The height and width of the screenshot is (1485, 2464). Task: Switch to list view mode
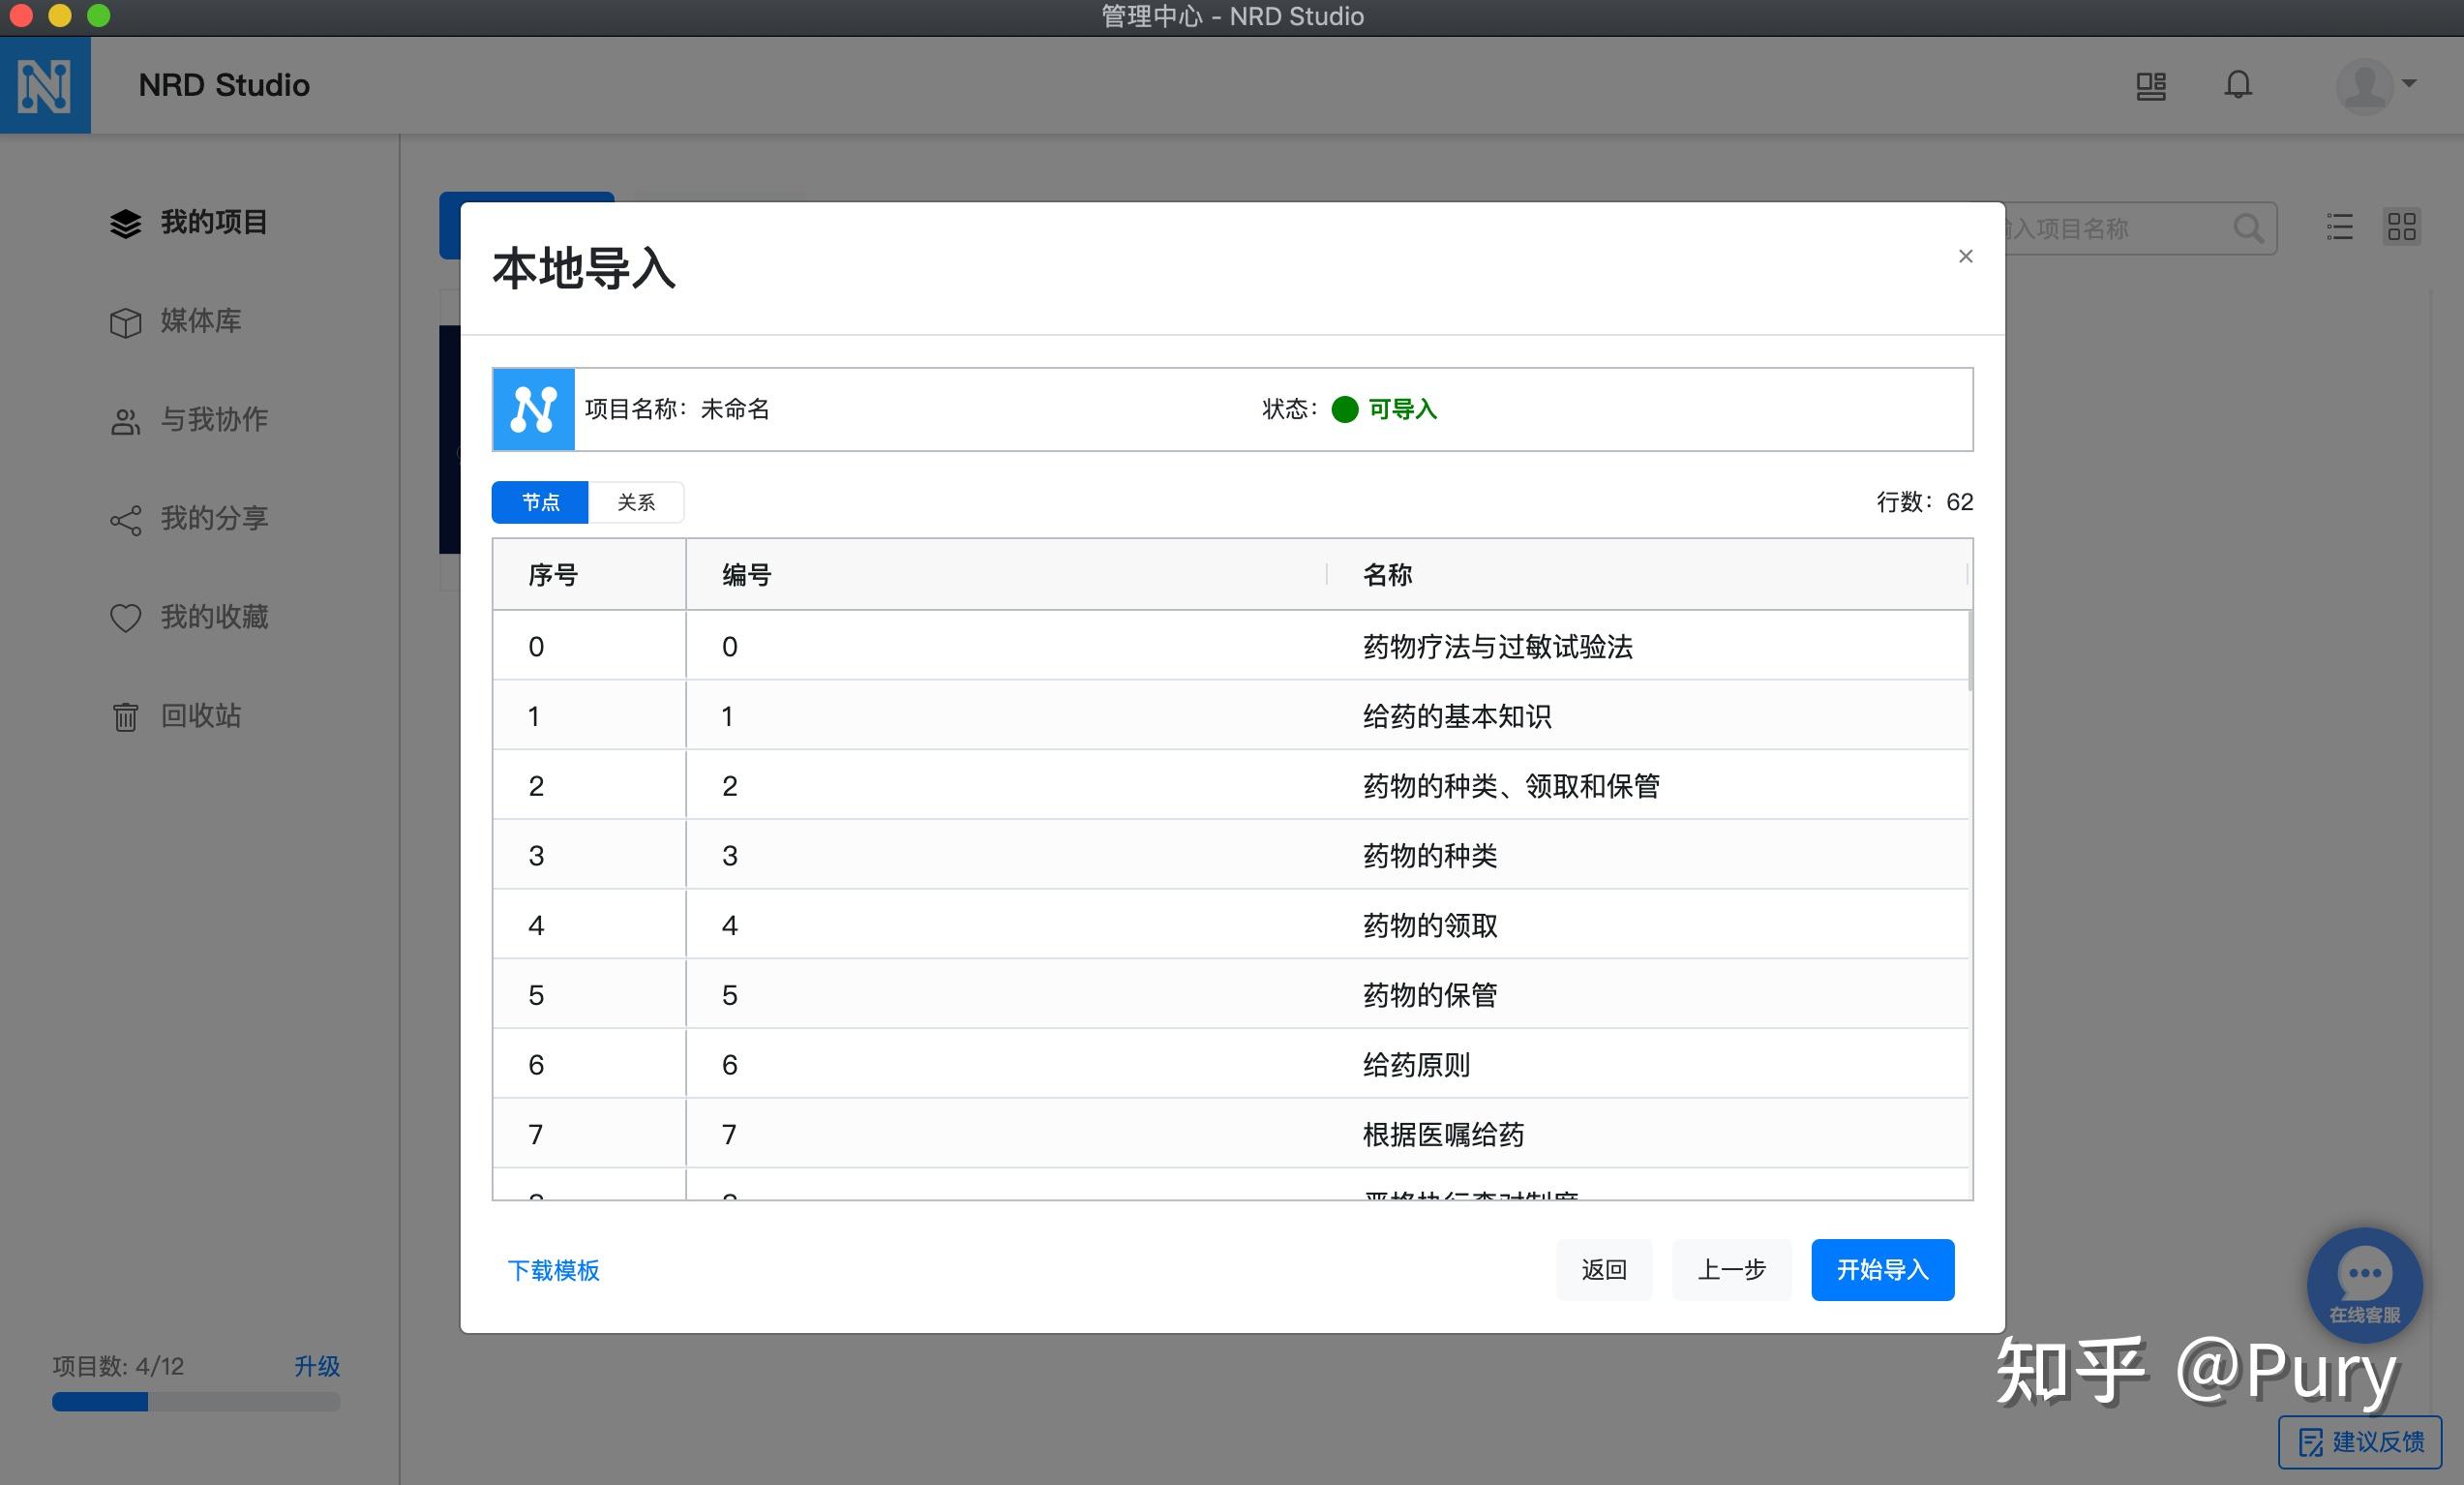[x=2340, y=228]
